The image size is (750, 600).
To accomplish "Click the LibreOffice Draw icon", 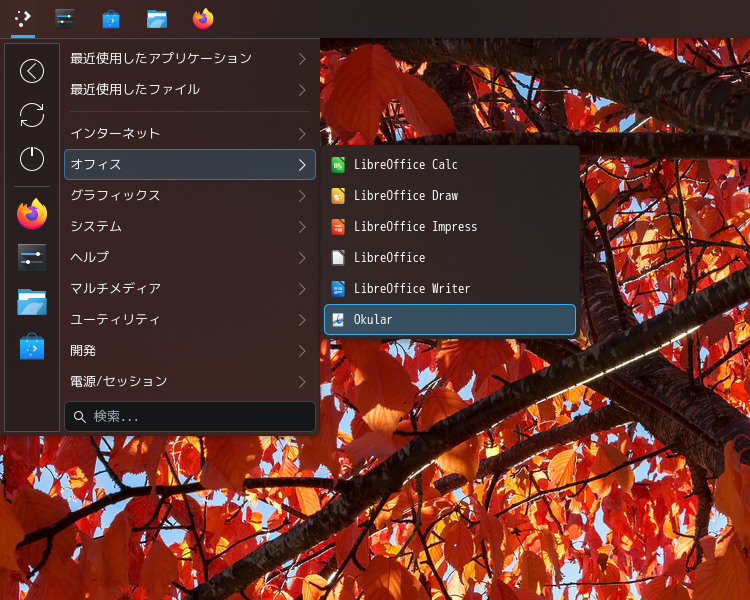I will tap(338, 196).
